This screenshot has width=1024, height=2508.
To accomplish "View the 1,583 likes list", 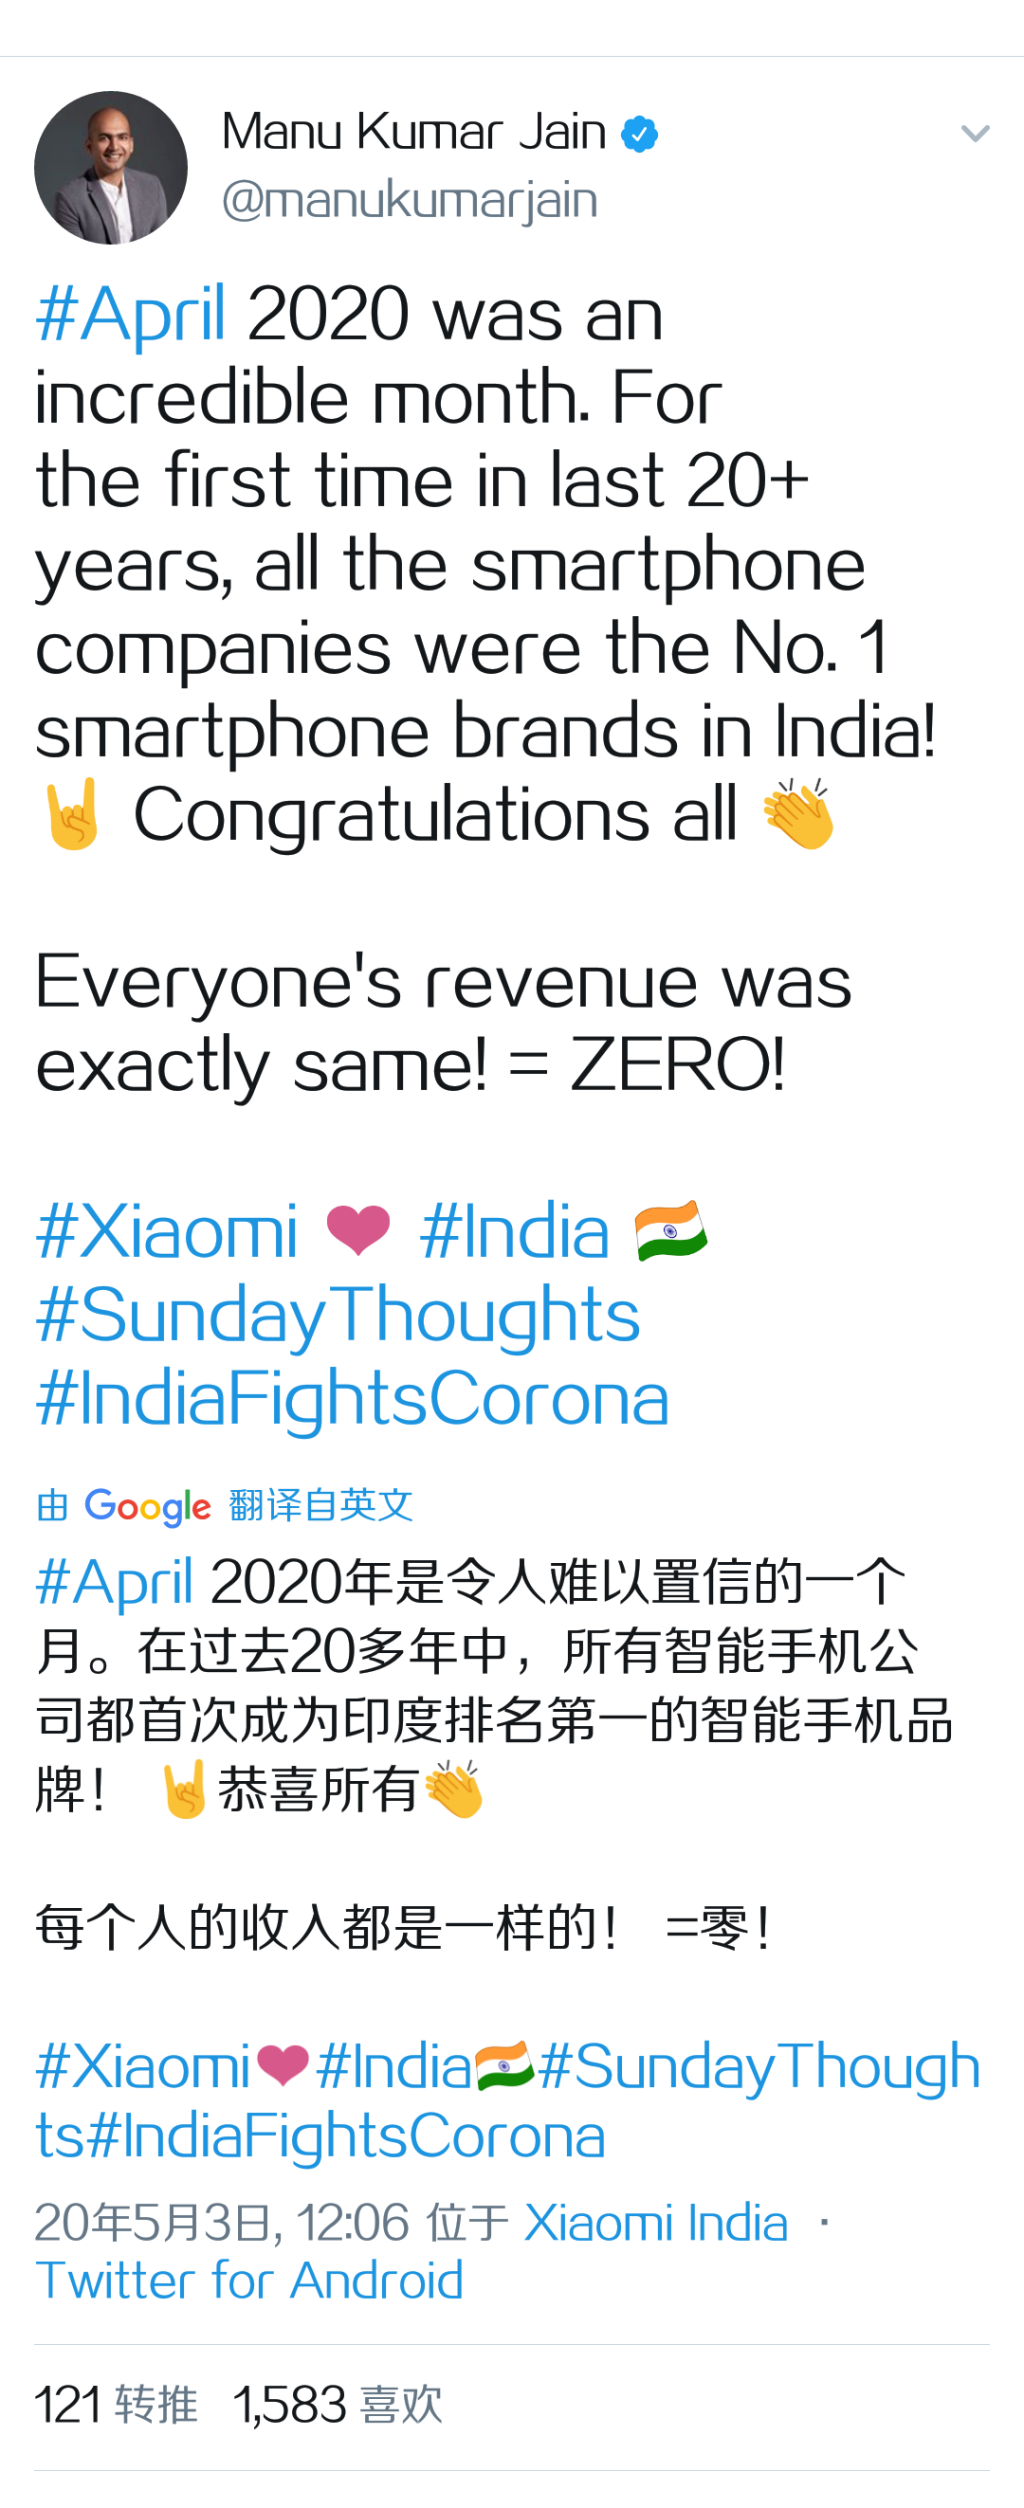I will coord(338,2406).
